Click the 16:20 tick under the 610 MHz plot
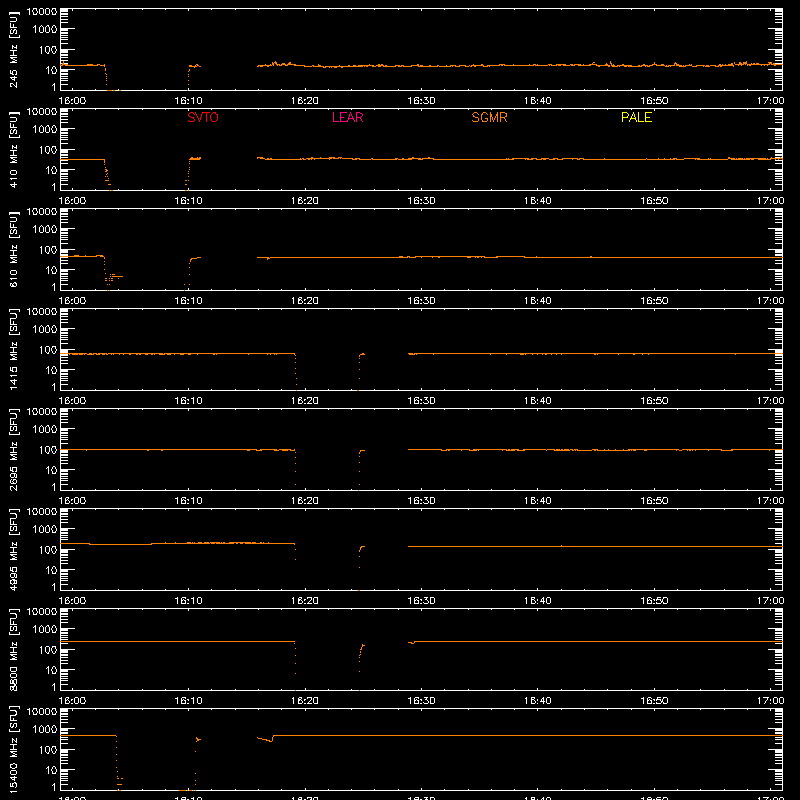800x800 pixels. tap(305, 301)
